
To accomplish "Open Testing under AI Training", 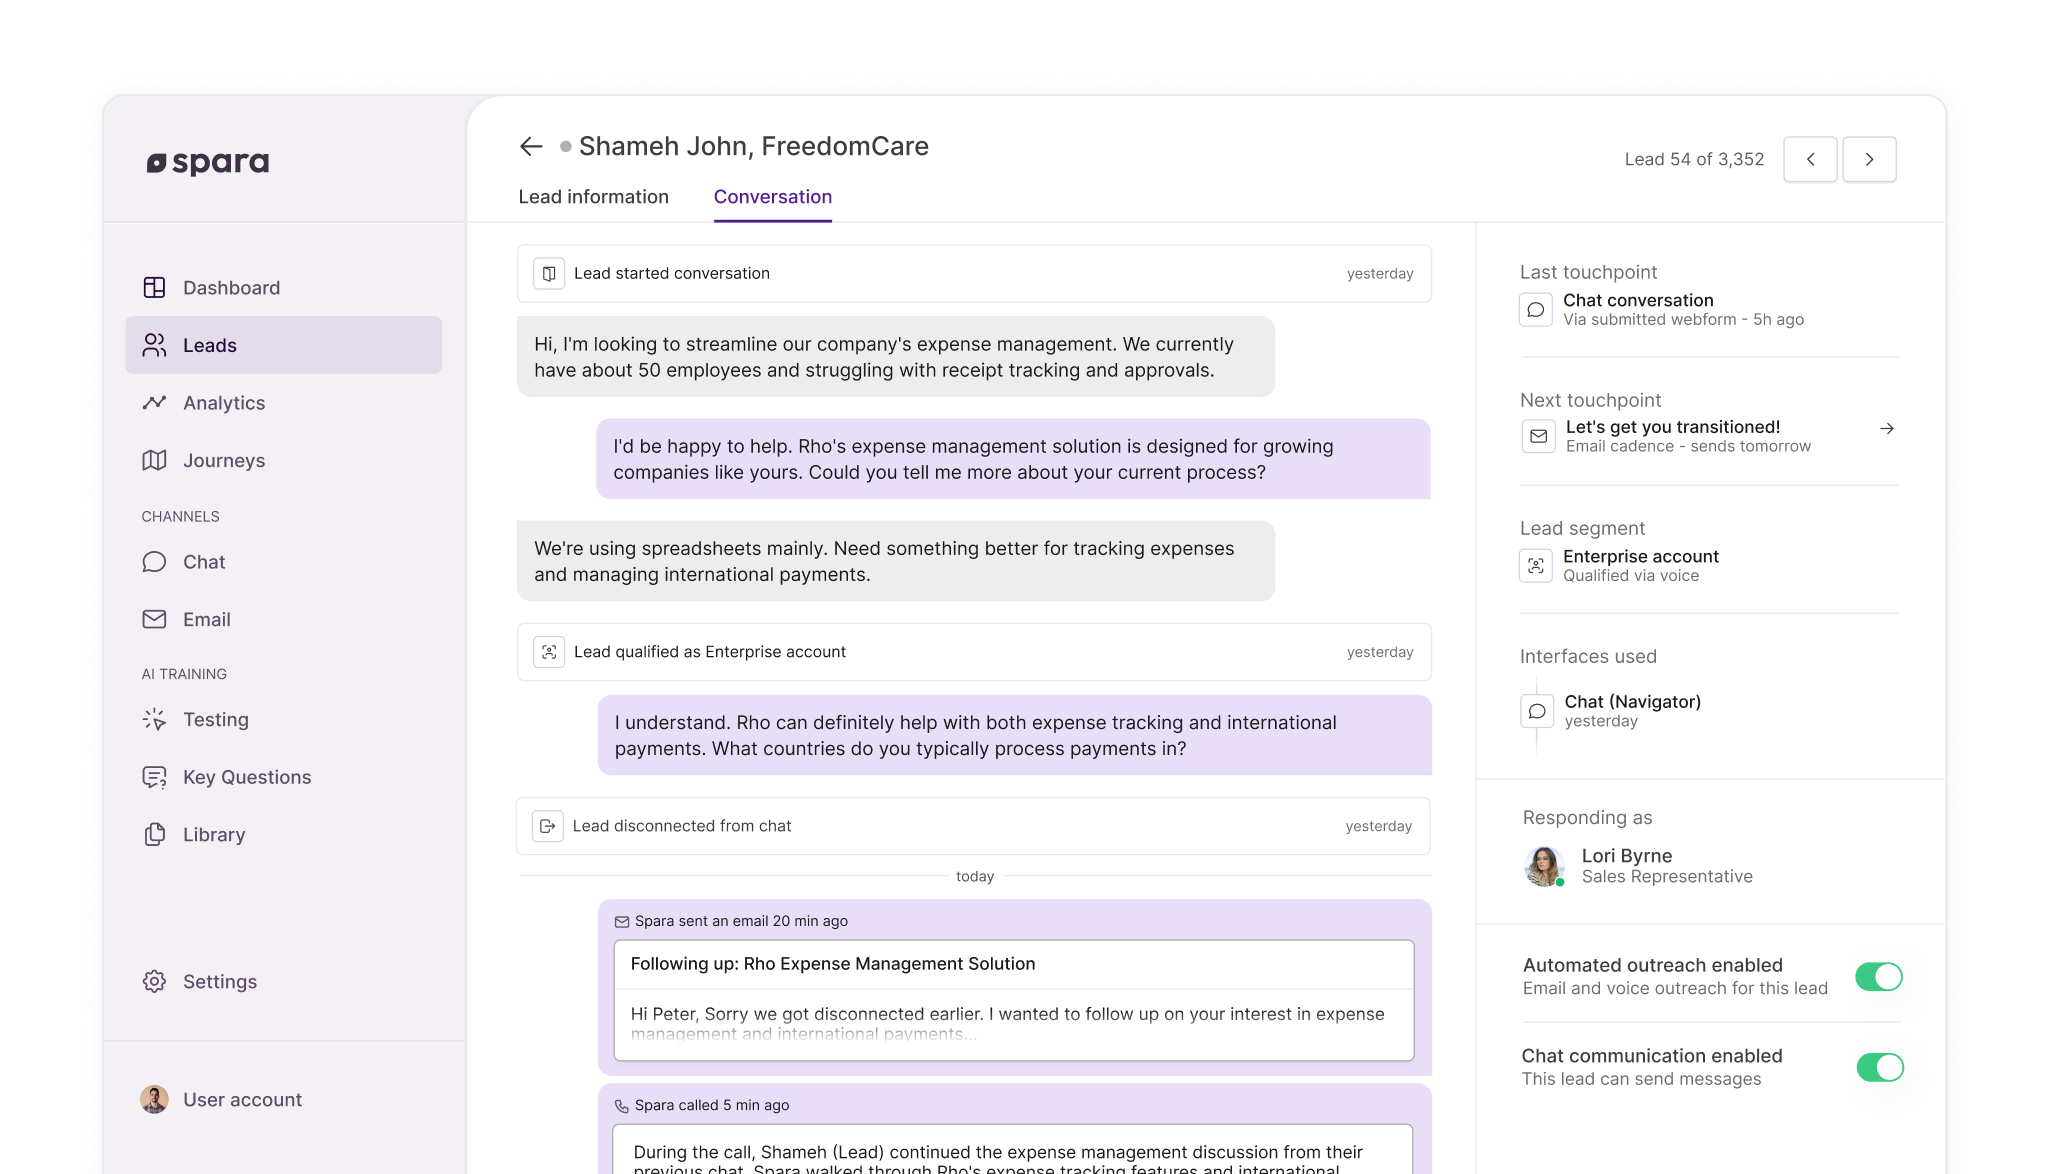I will point(215,720).
